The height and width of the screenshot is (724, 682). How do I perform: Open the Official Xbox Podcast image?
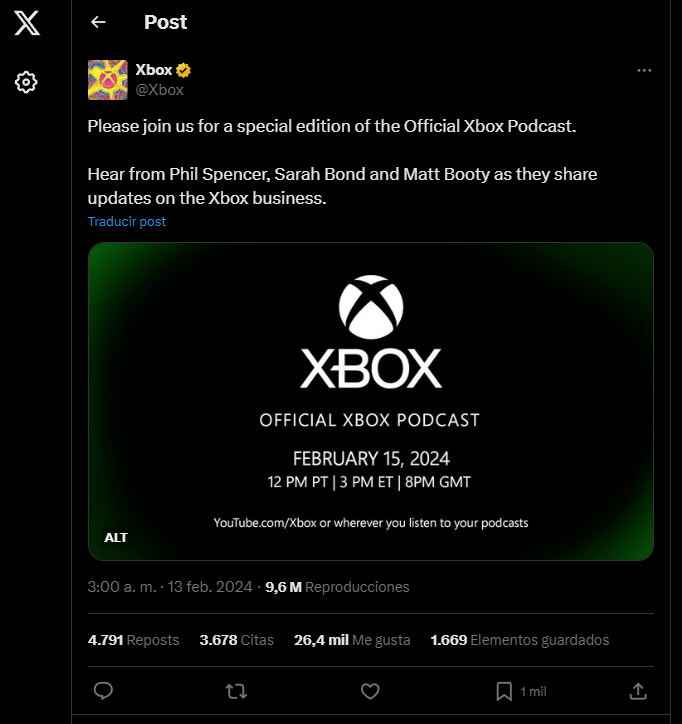pos(370,400)
